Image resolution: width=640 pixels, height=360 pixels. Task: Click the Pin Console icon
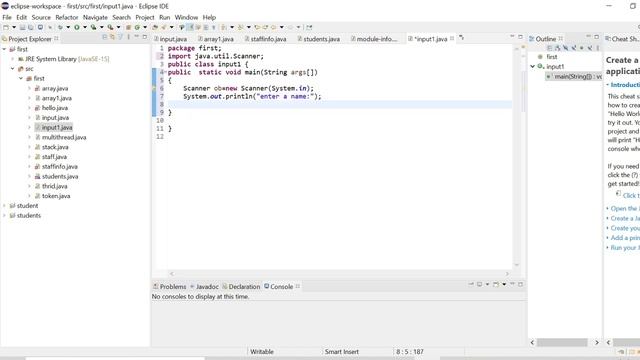click(471, 284)
